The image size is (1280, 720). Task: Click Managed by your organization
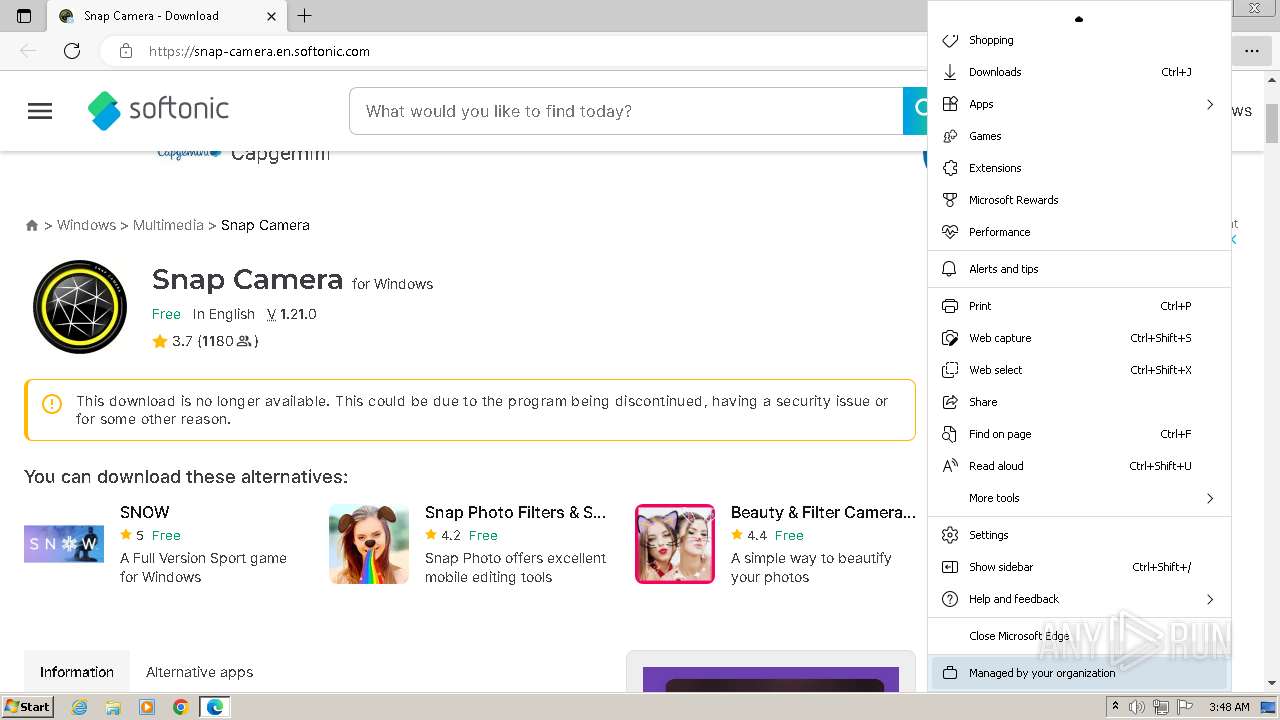[x=1079, y=673]
